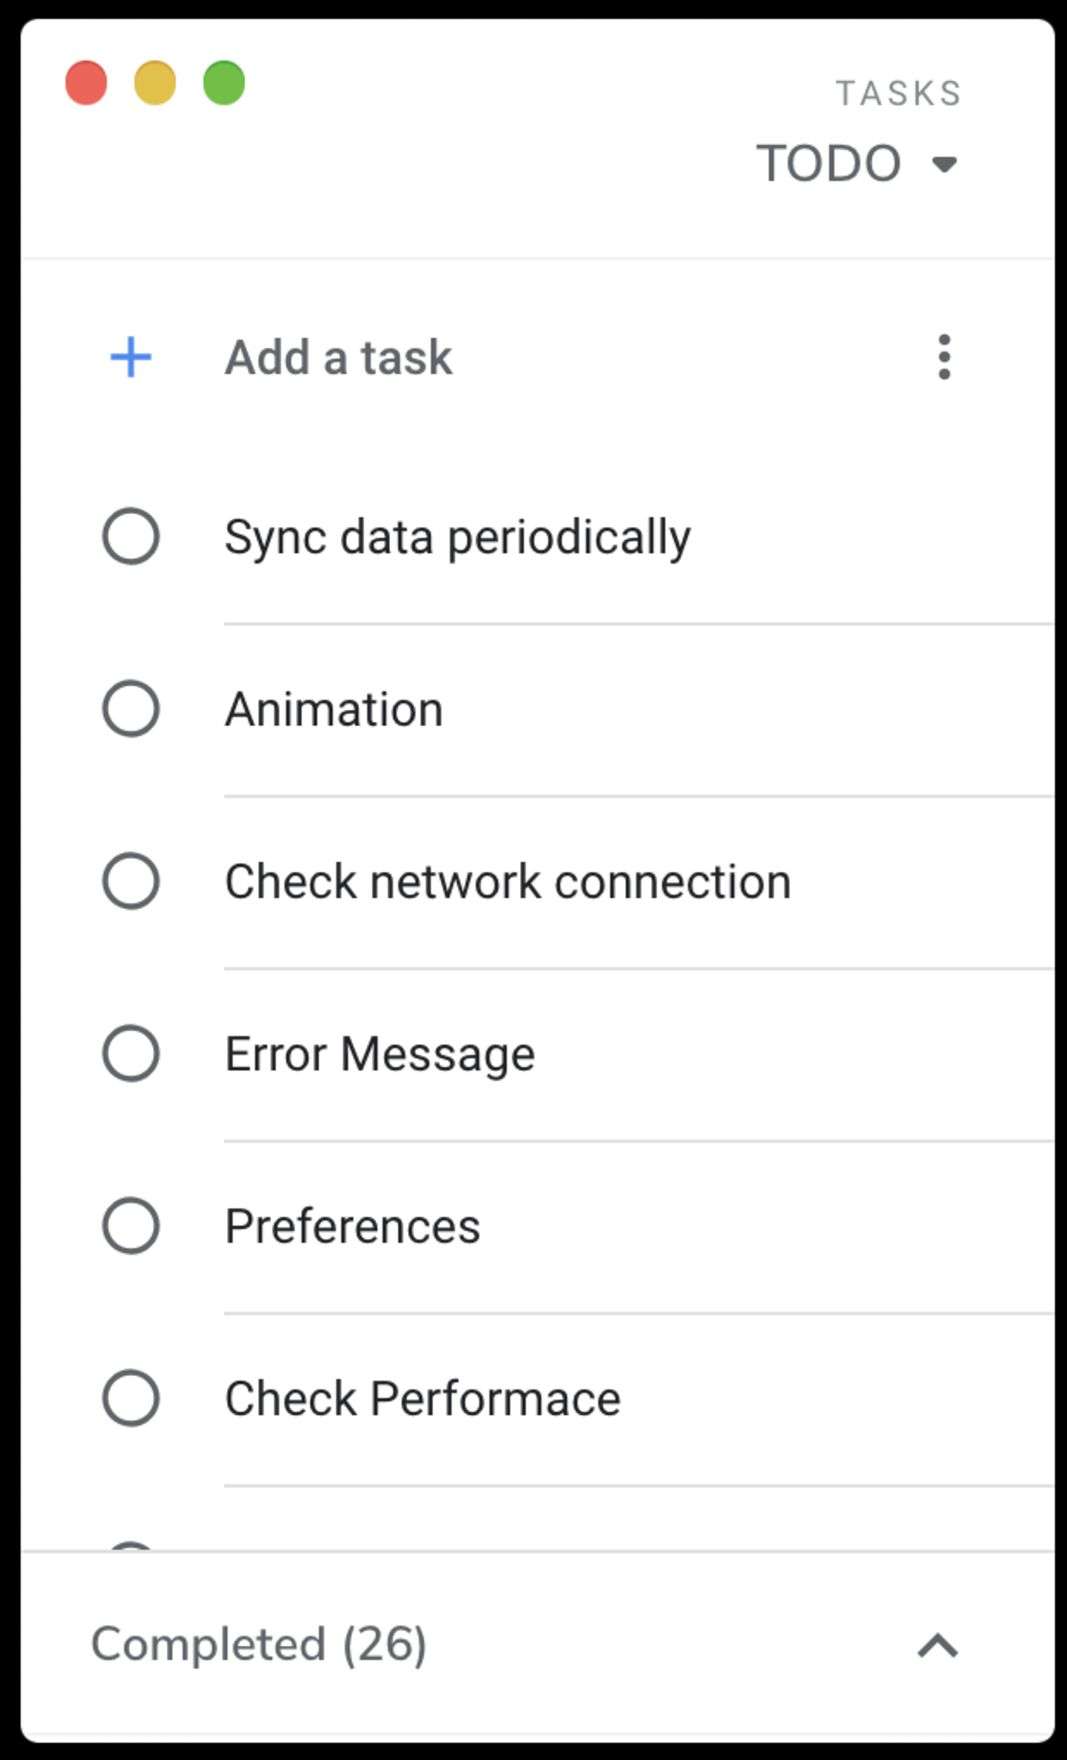Click the 'Check network connection' task title
Image resolution: width=1067 pixels, height=1760 pixels.
tap(507, 882)
